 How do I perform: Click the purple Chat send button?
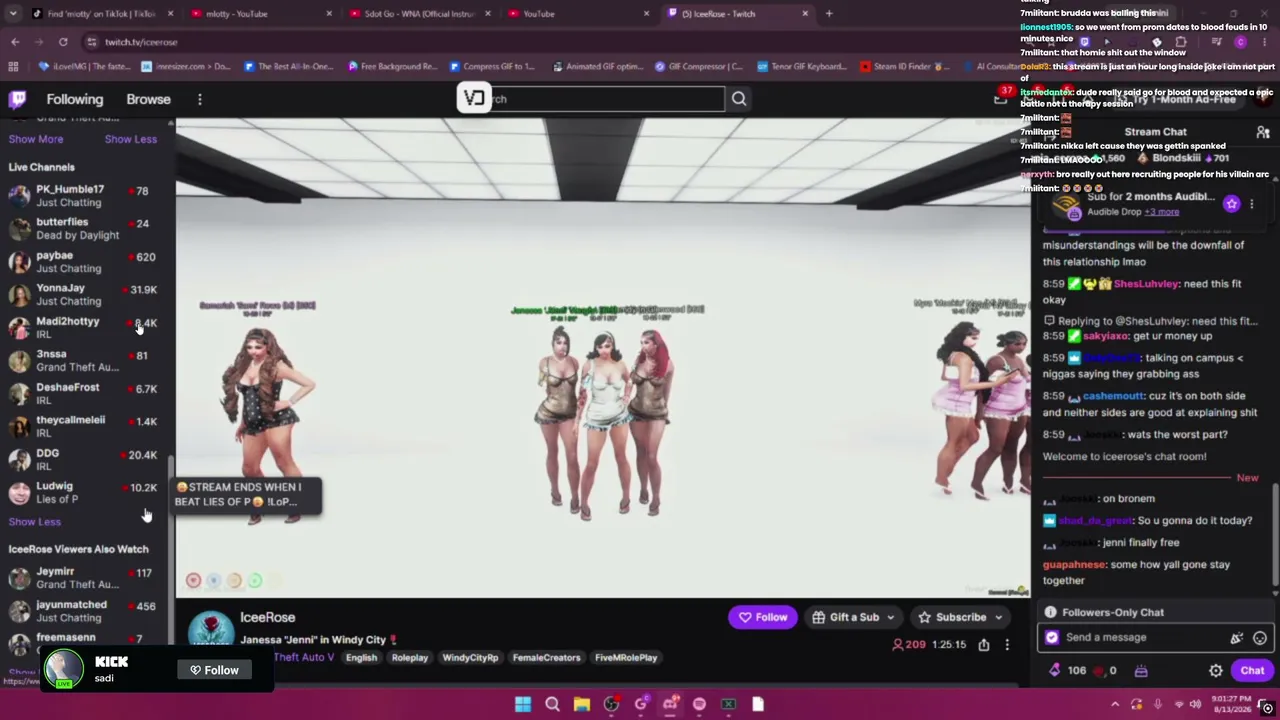tap(1252, 671)
